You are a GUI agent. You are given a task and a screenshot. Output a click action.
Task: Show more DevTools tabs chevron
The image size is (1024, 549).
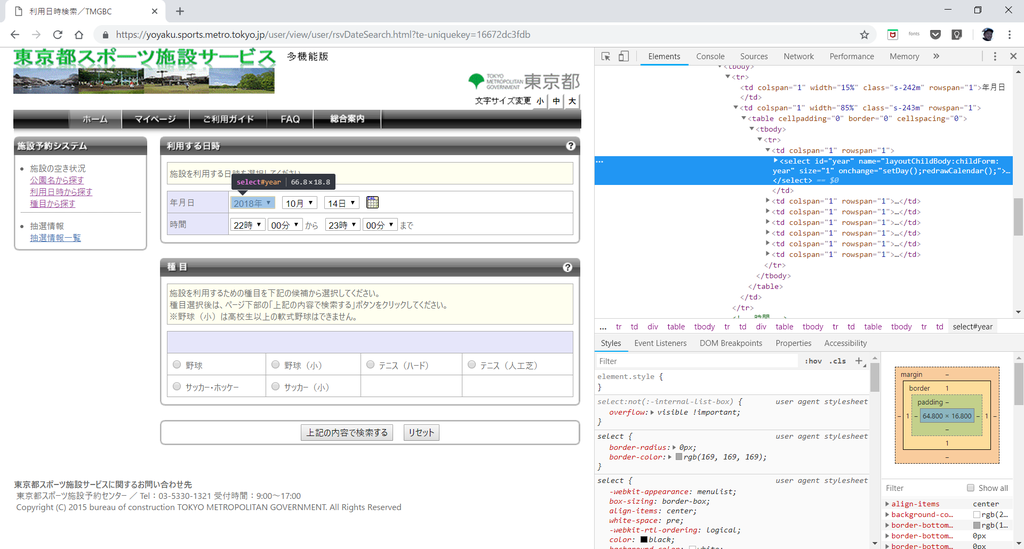[936, 57]
